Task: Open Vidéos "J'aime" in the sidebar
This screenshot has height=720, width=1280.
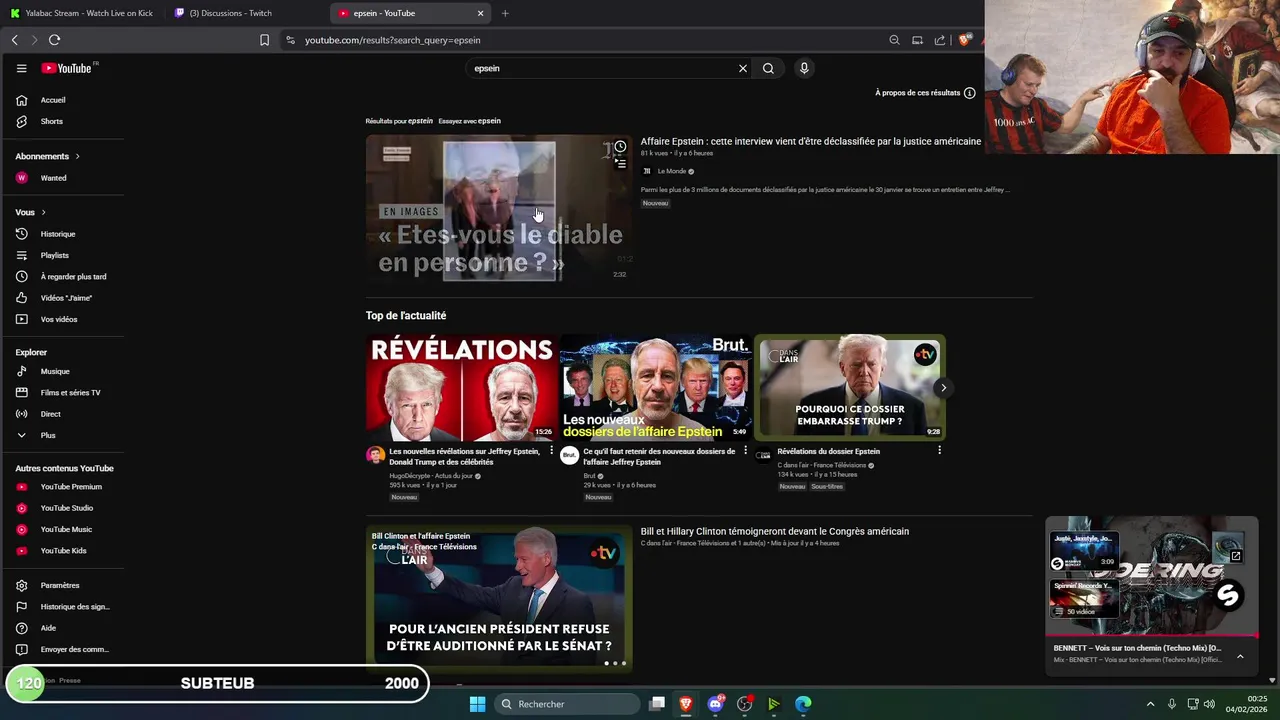Action: (x=54, y=298)
